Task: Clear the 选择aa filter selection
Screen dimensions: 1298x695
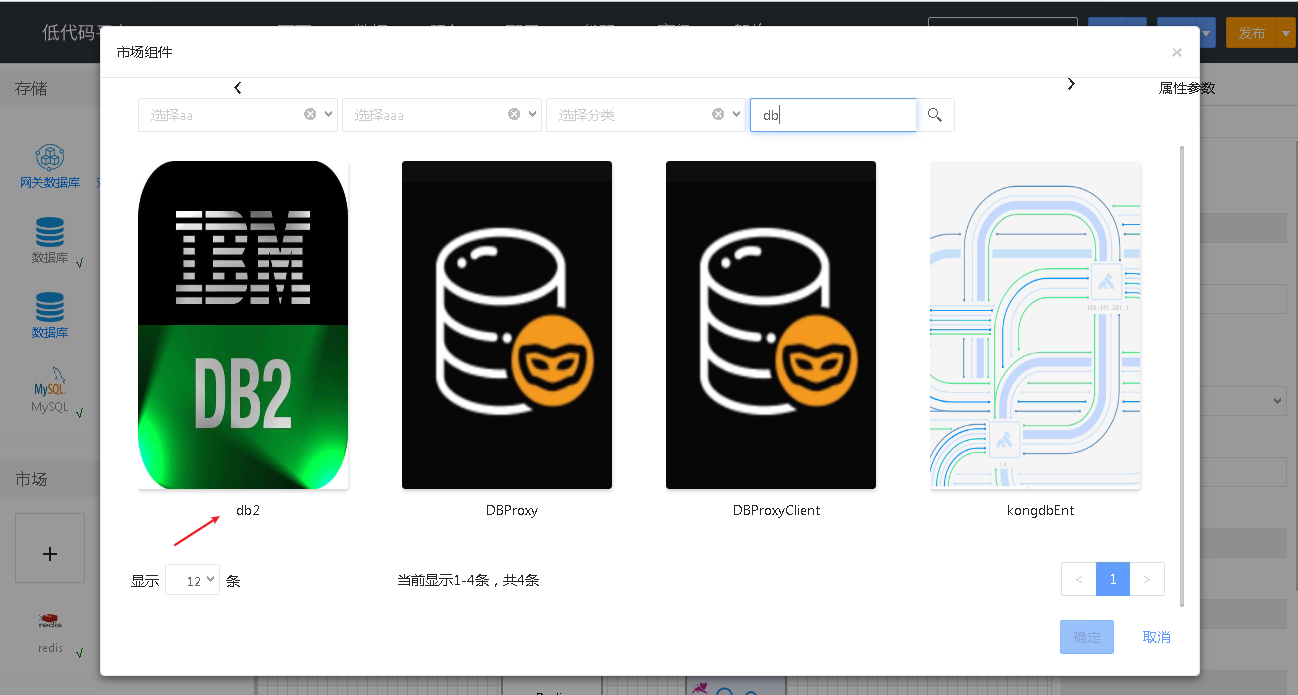Action: click(310, 114)
